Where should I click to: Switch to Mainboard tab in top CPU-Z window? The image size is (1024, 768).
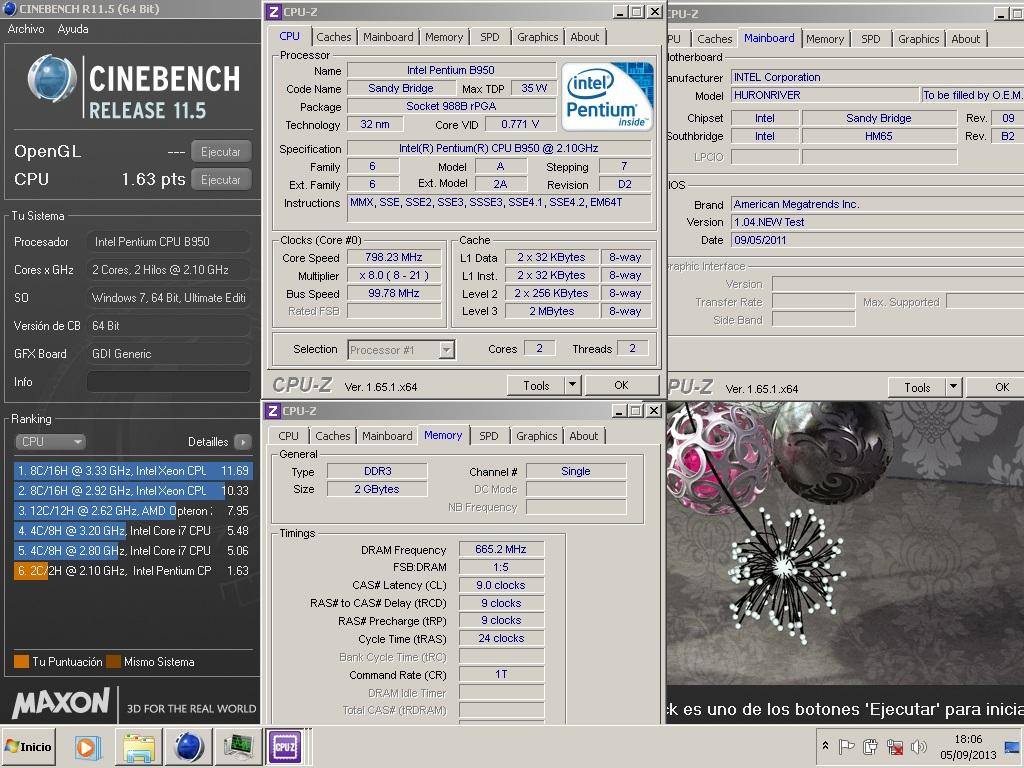[x=388, y=37]
